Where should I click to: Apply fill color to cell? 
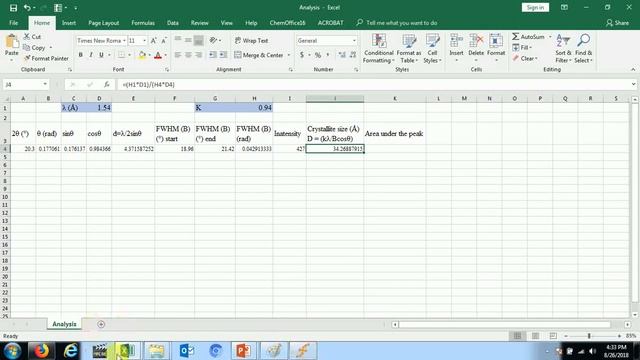click(142, 55)
